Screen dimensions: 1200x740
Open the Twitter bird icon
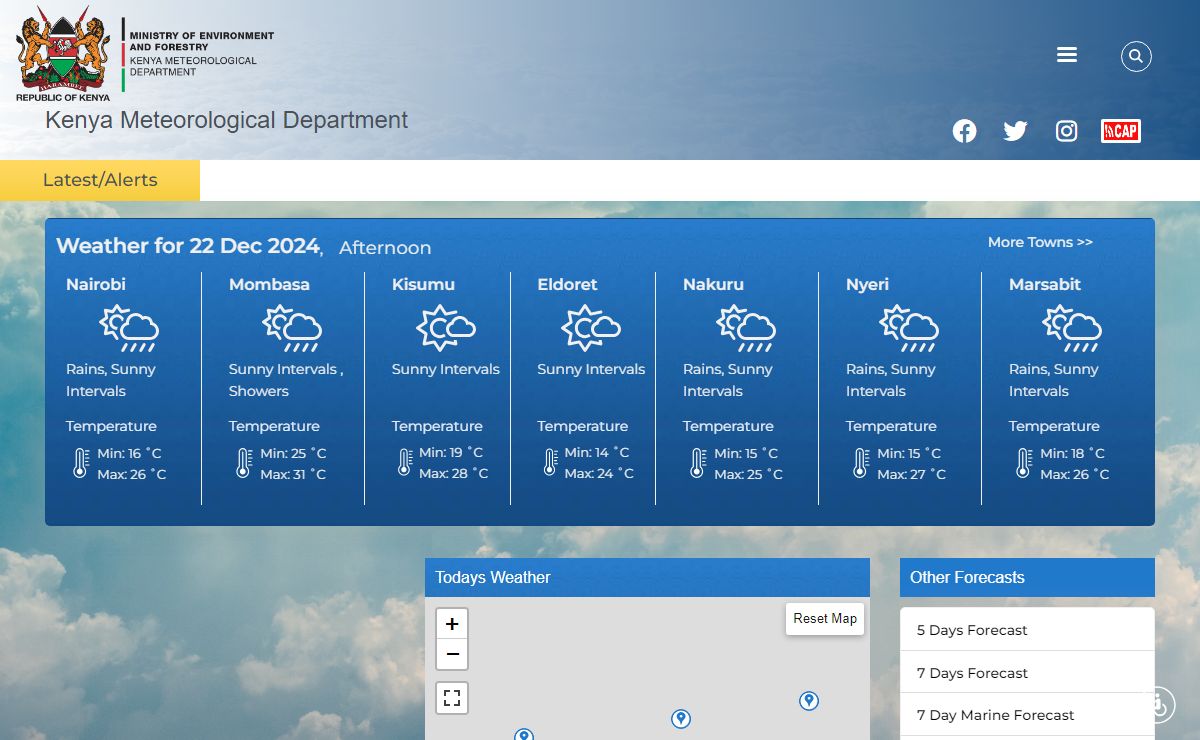click(x=1015, y=131)
